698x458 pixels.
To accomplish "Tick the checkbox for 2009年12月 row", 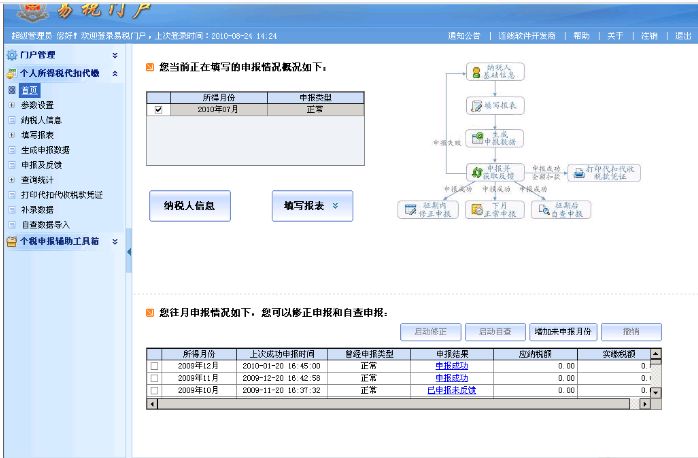I will click(154, 366).
